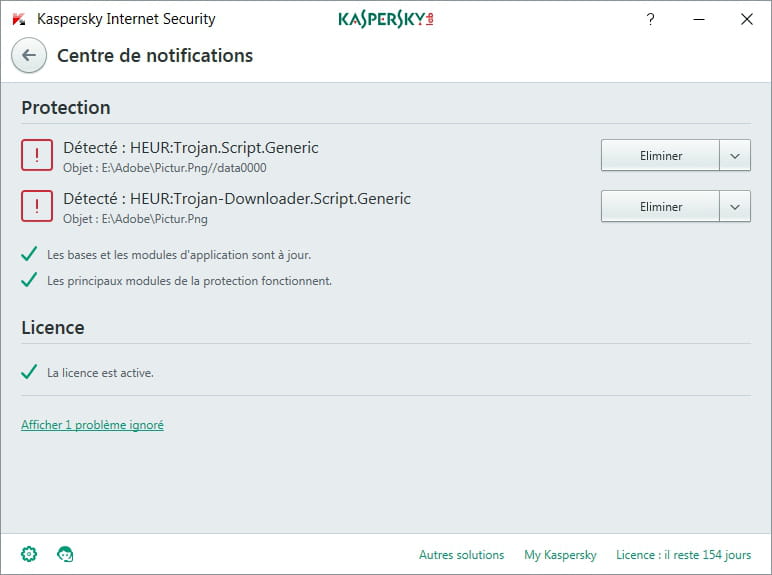
Task: Expand dropdown arrow for Trojan.Script.Generic Eliminer
Action: [735, 155]
